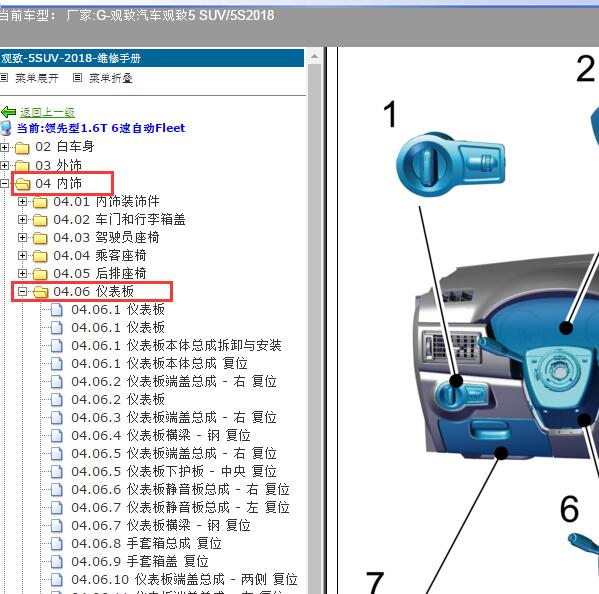Image resolution: width=599 pixels, height=594 pixels.
Task: Click the light switch part labeled 1
Action: (451, 164)
